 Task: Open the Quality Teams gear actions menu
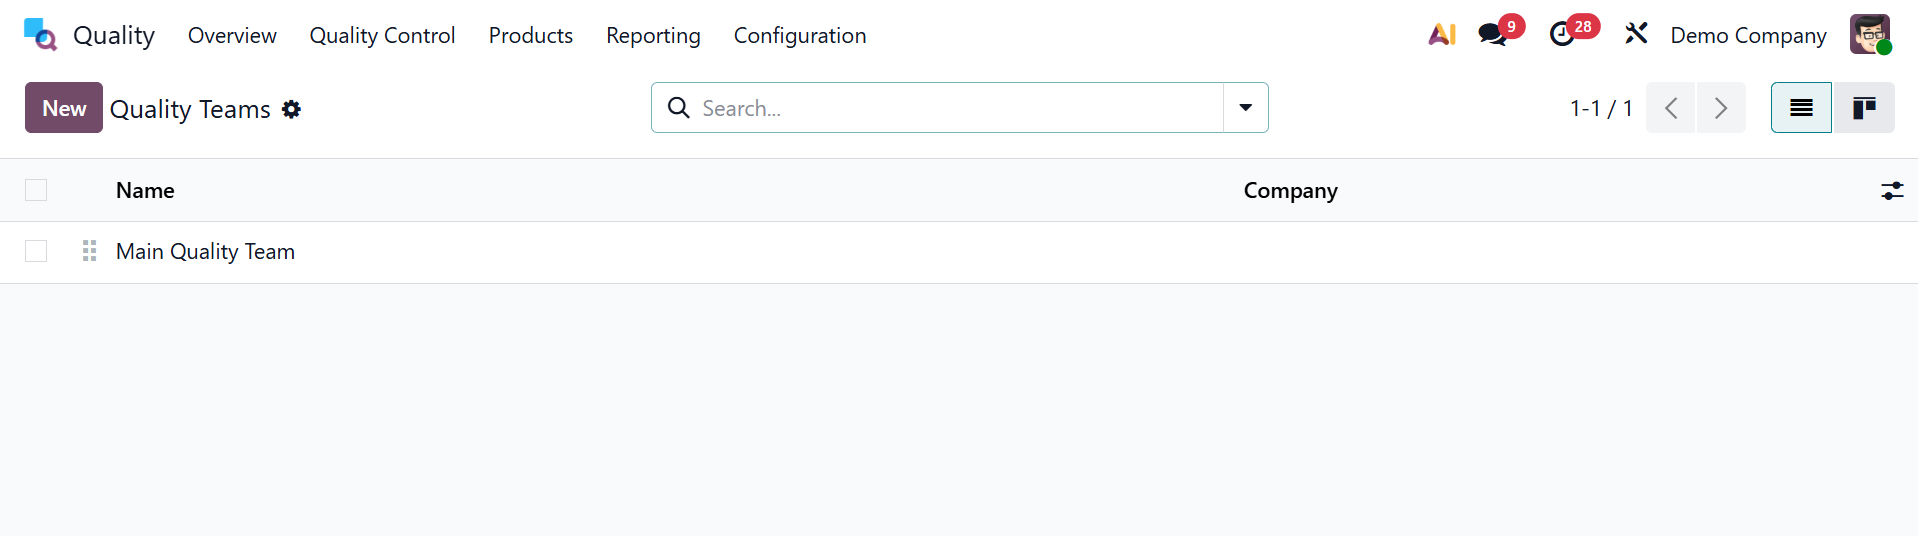click(291, 109)
